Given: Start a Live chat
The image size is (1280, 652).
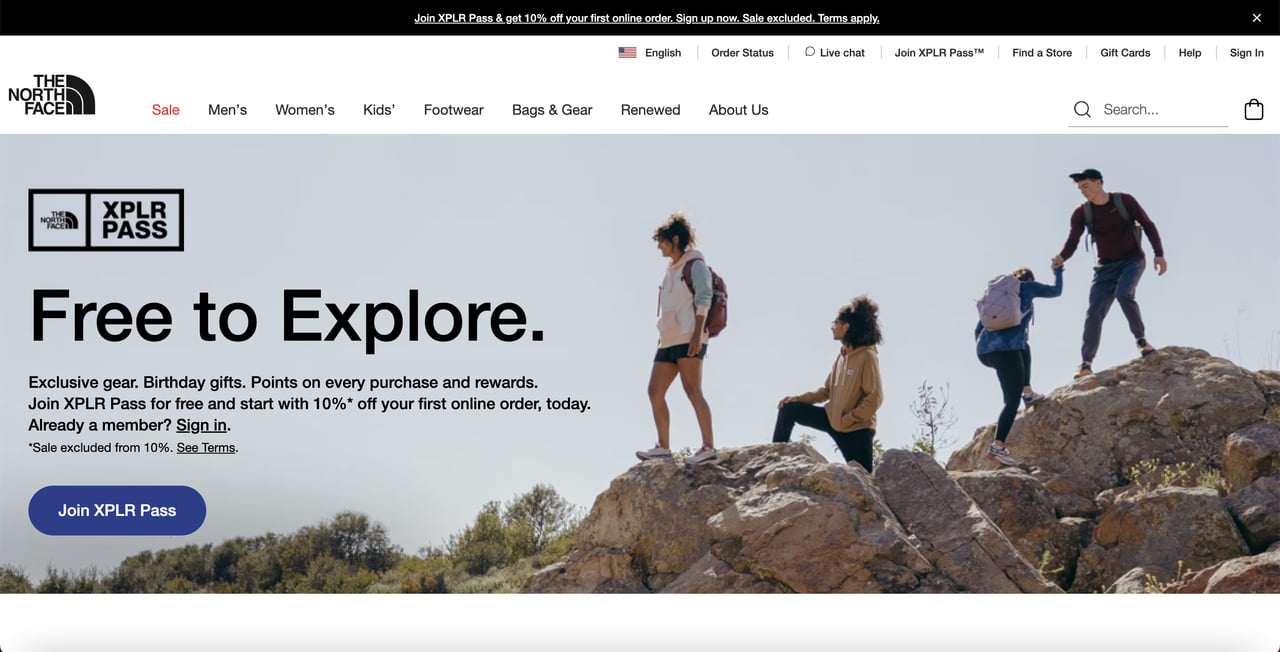Looking at the screenshot, I should (x=842, y=53).
